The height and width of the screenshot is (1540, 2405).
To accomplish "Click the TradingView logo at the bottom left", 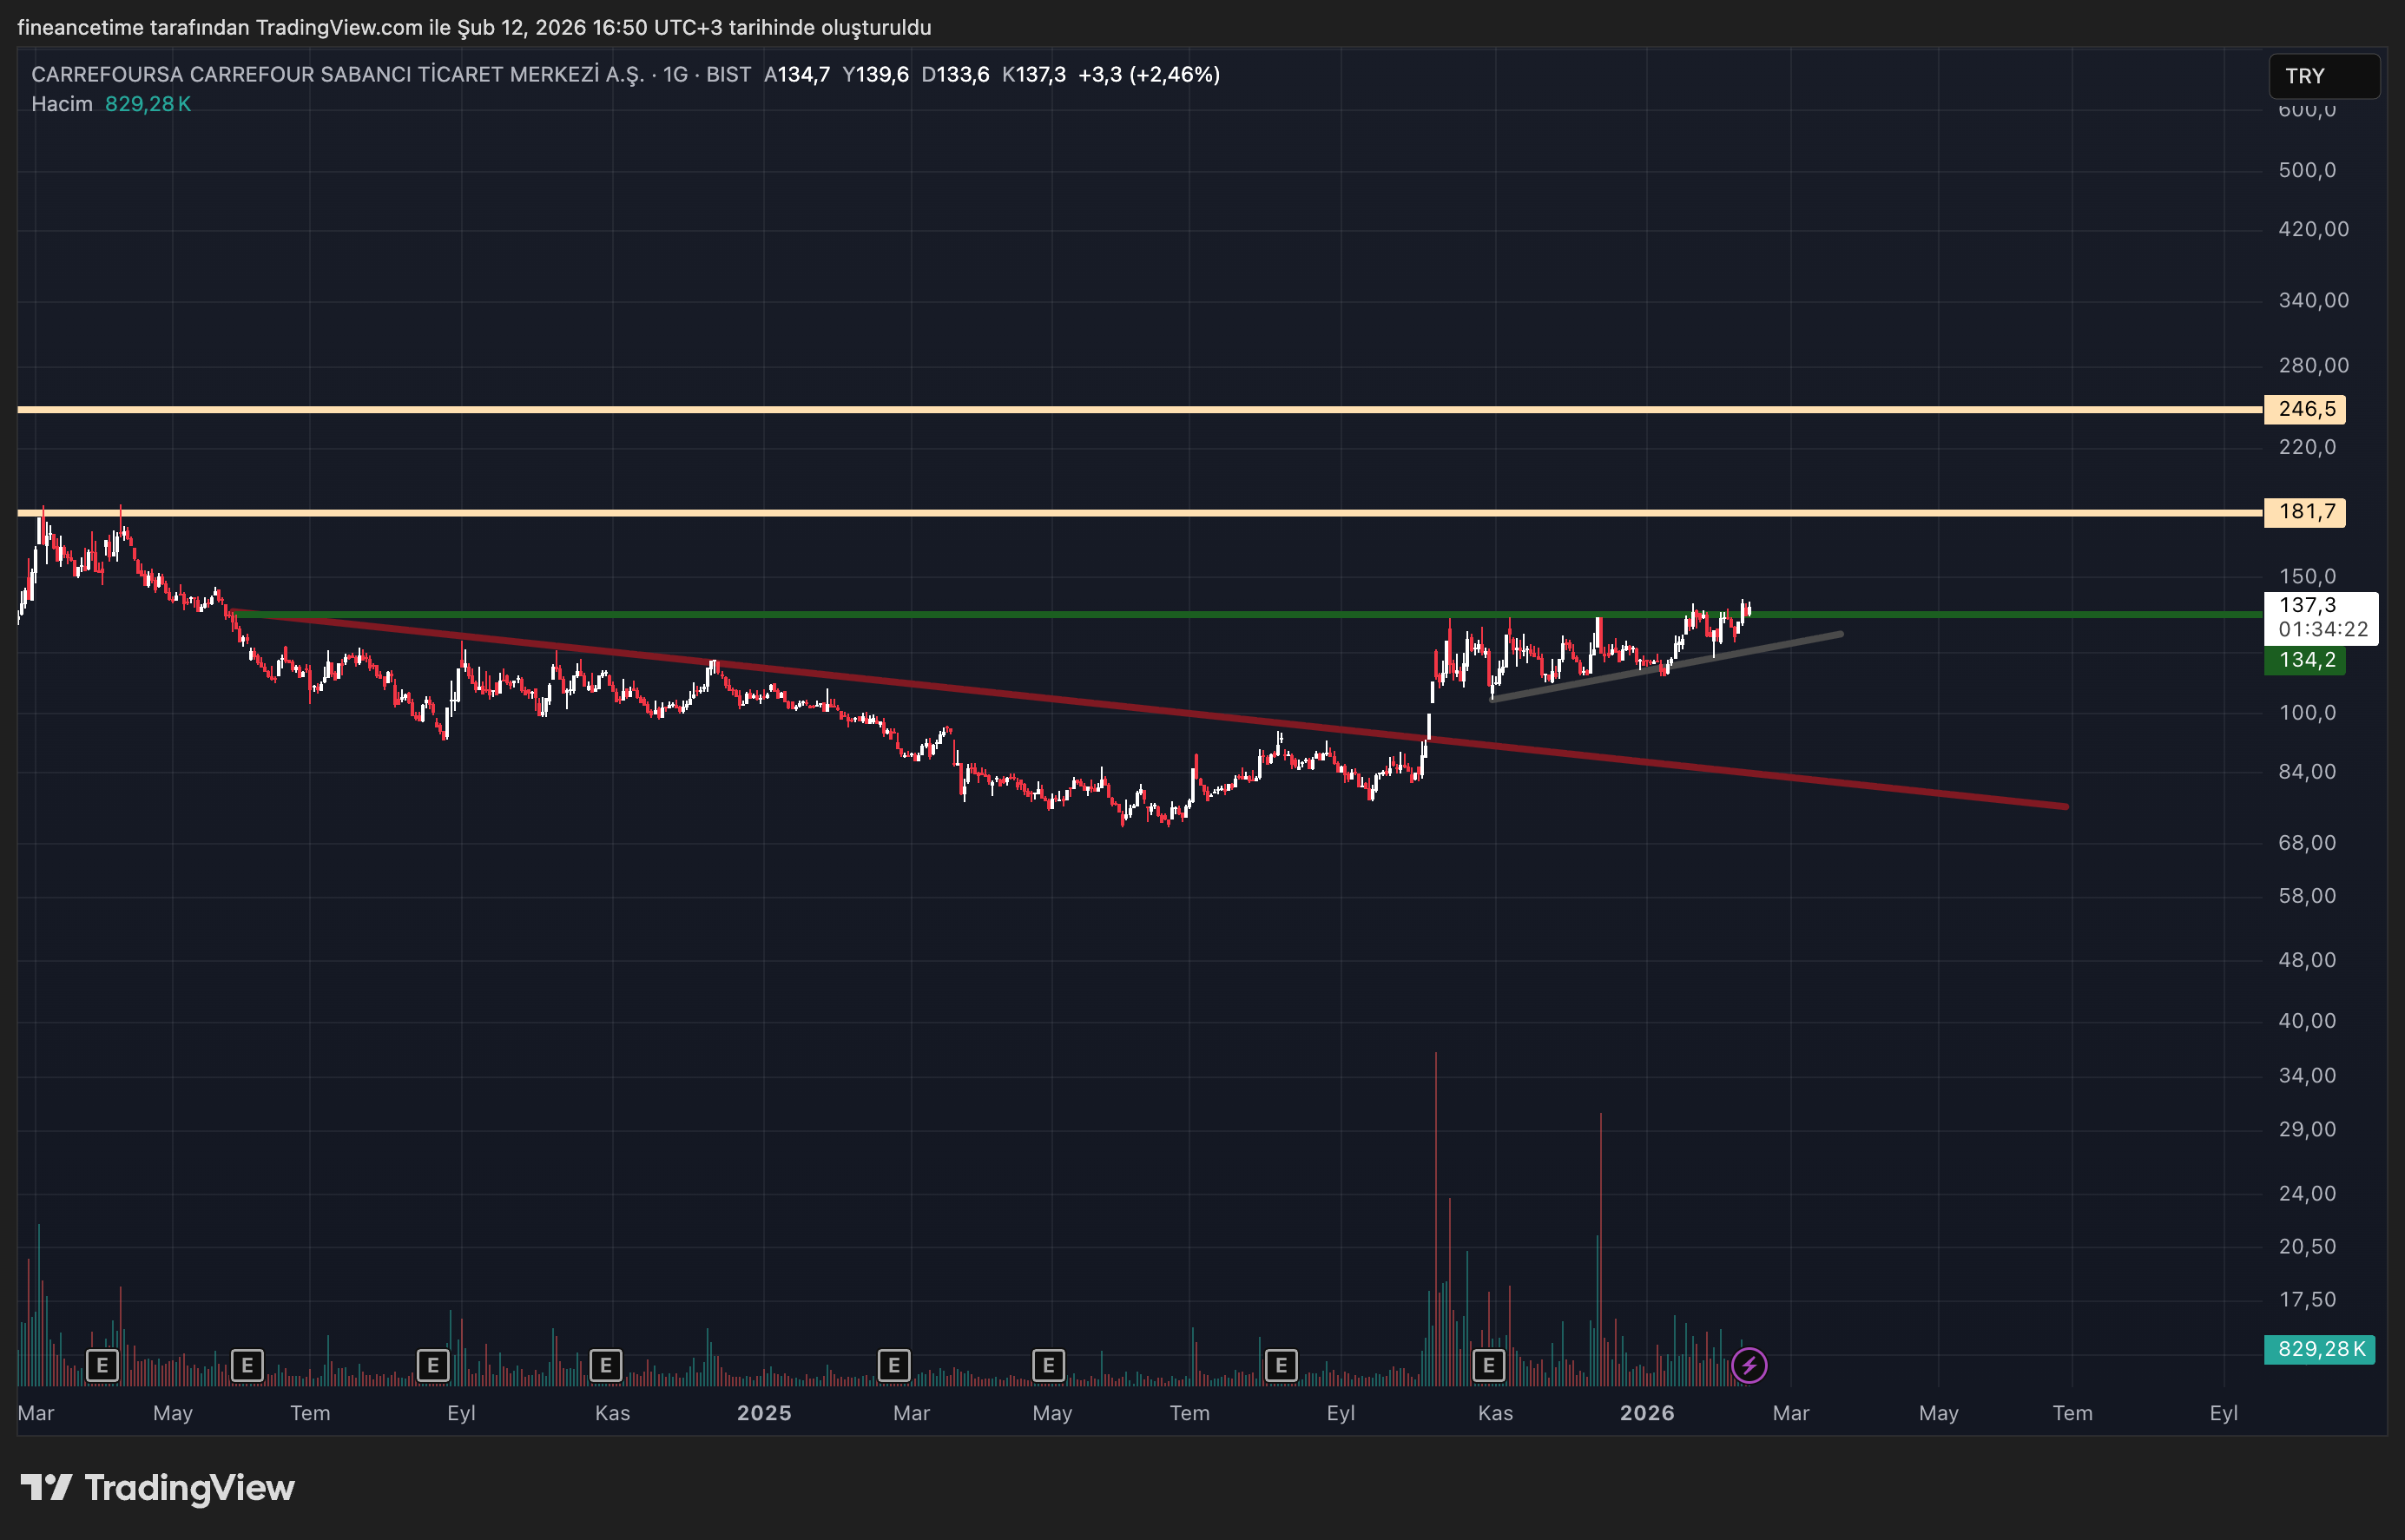I will point(157,1488).
